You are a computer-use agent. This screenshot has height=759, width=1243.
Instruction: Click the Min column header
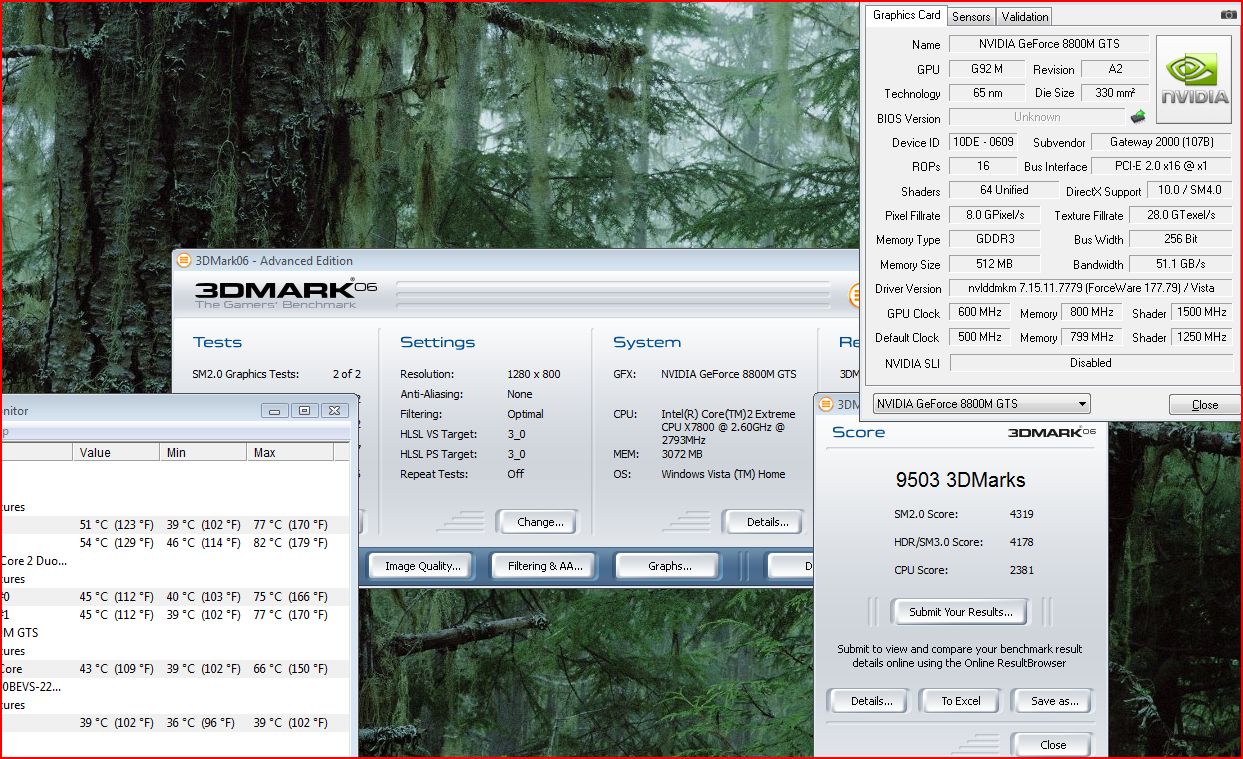tap(202, 452)
